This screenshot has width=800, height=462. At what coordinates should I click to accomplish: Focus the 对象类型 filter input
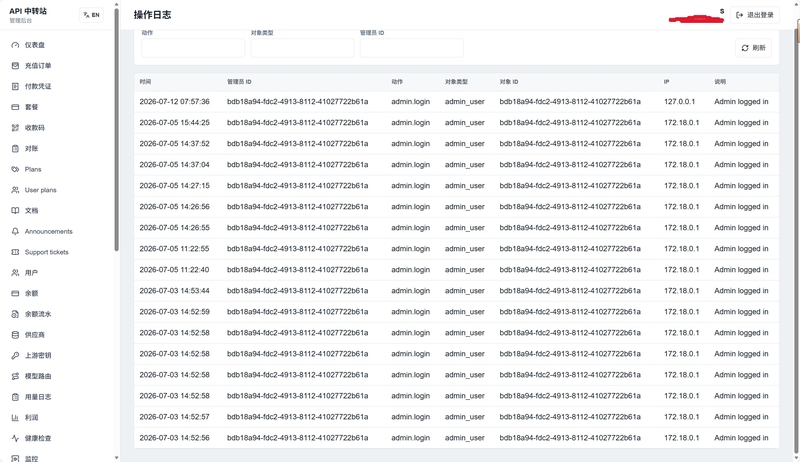click(302, 48)
